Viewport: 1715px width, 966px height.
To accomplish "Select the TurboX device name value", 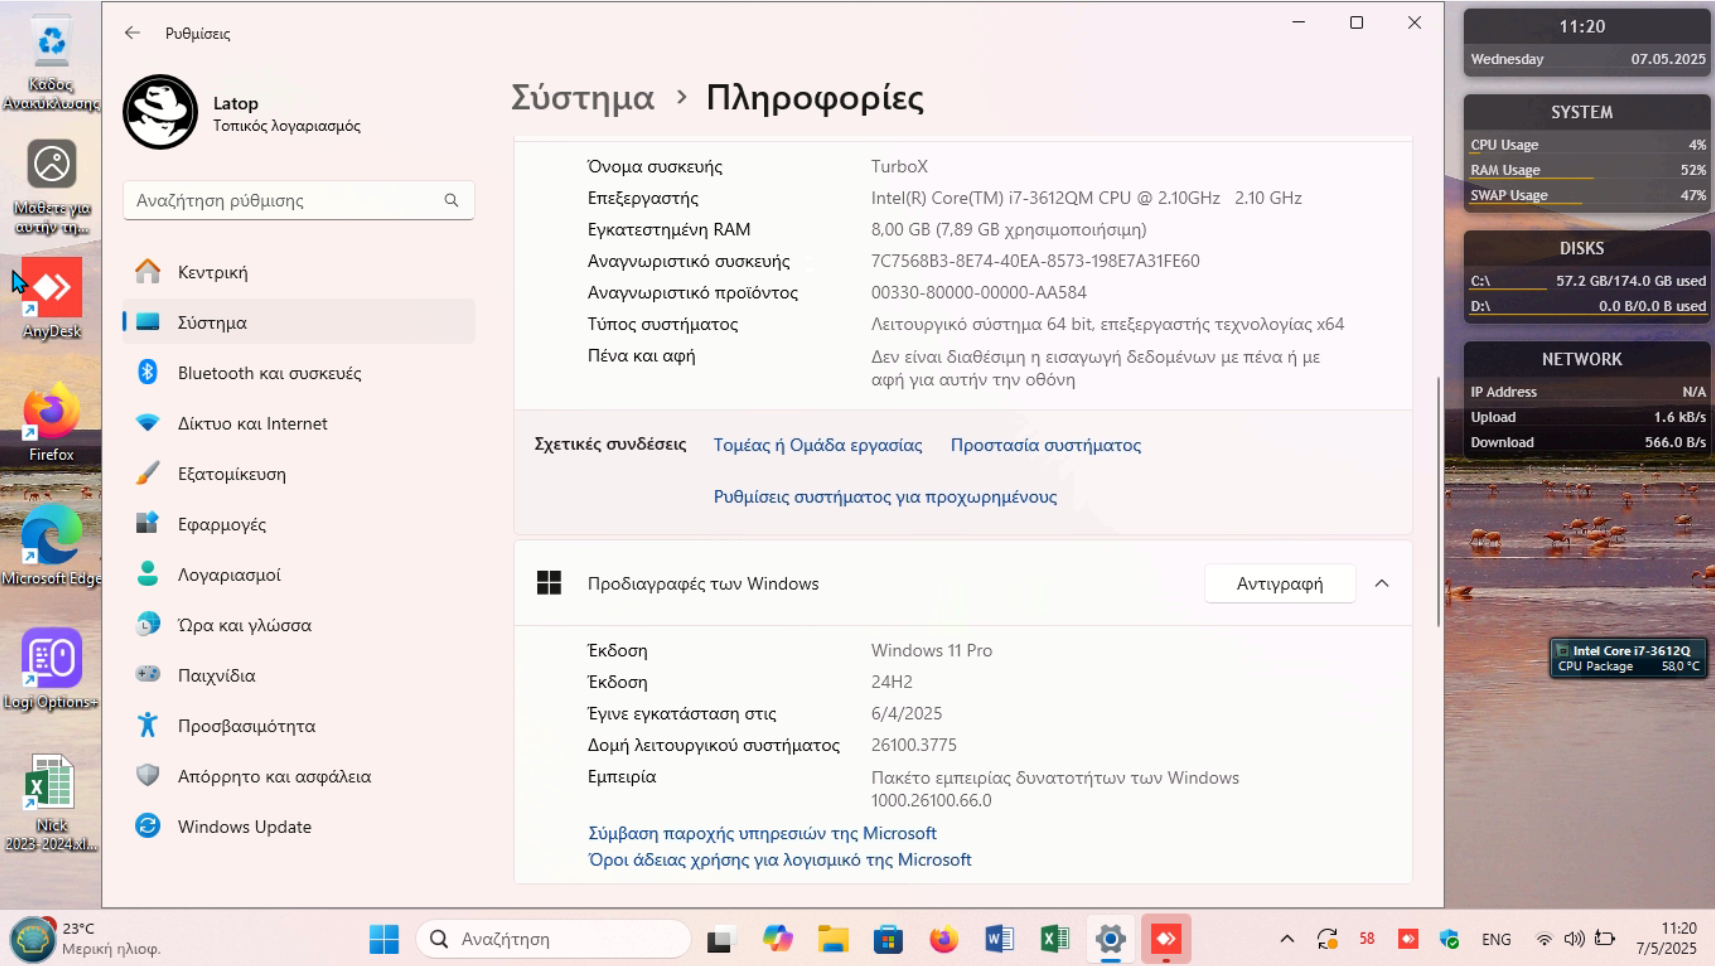I will coord(899,166).
